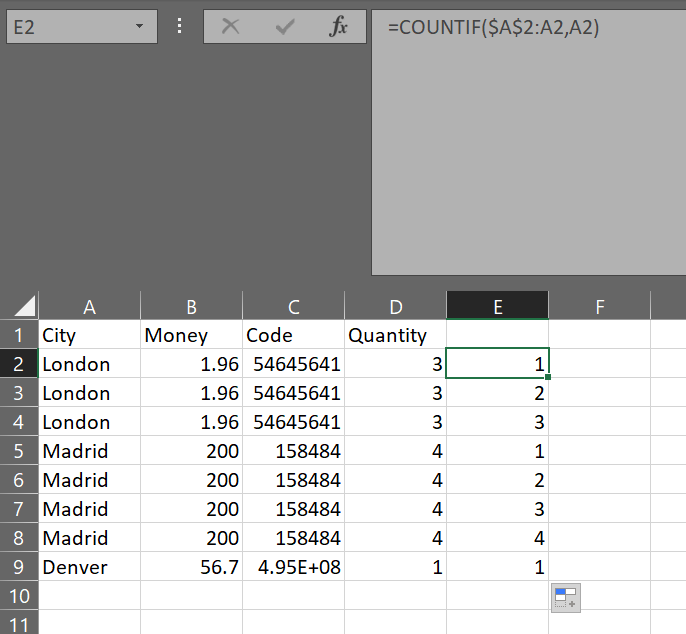Open the Name Box dropdown arrow

140,27
